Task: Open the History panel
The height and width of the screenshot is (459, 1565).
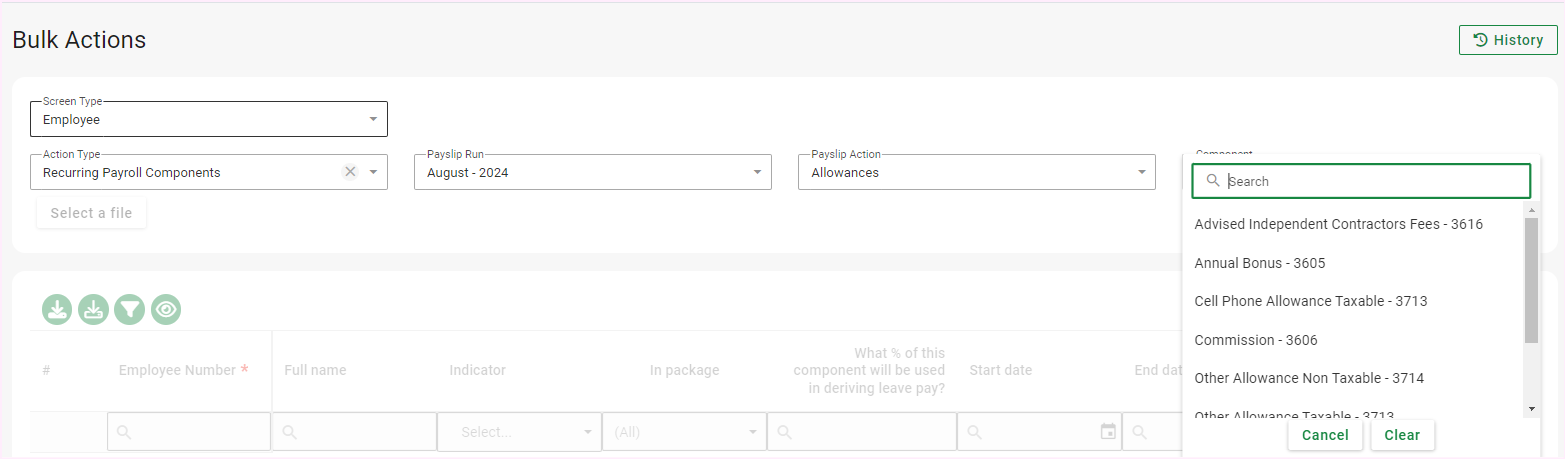Action: pyautogui.click(x=1507, y=40)
